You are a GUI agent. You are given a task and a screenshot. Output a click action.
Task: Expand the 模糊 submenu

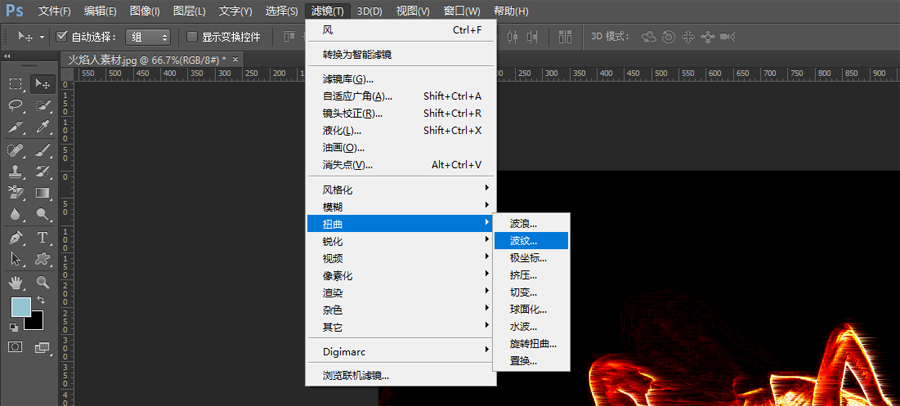(401, 206)
